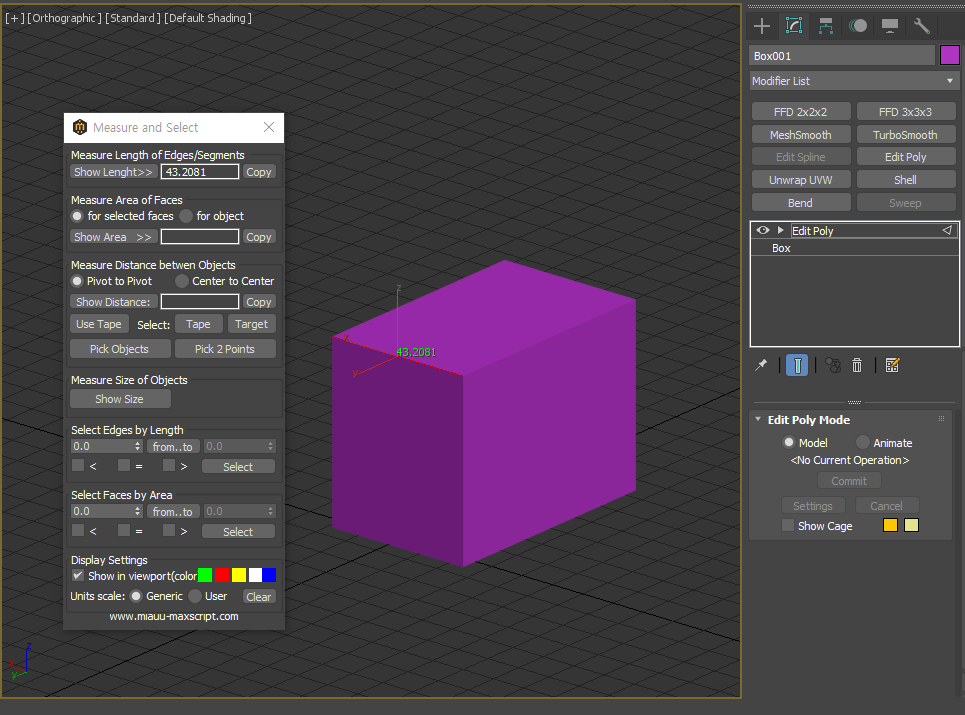Enable Show Cage checkbox
Viewport: 965px width, 715px height.
pyautogui.click(x=788, y=525)
